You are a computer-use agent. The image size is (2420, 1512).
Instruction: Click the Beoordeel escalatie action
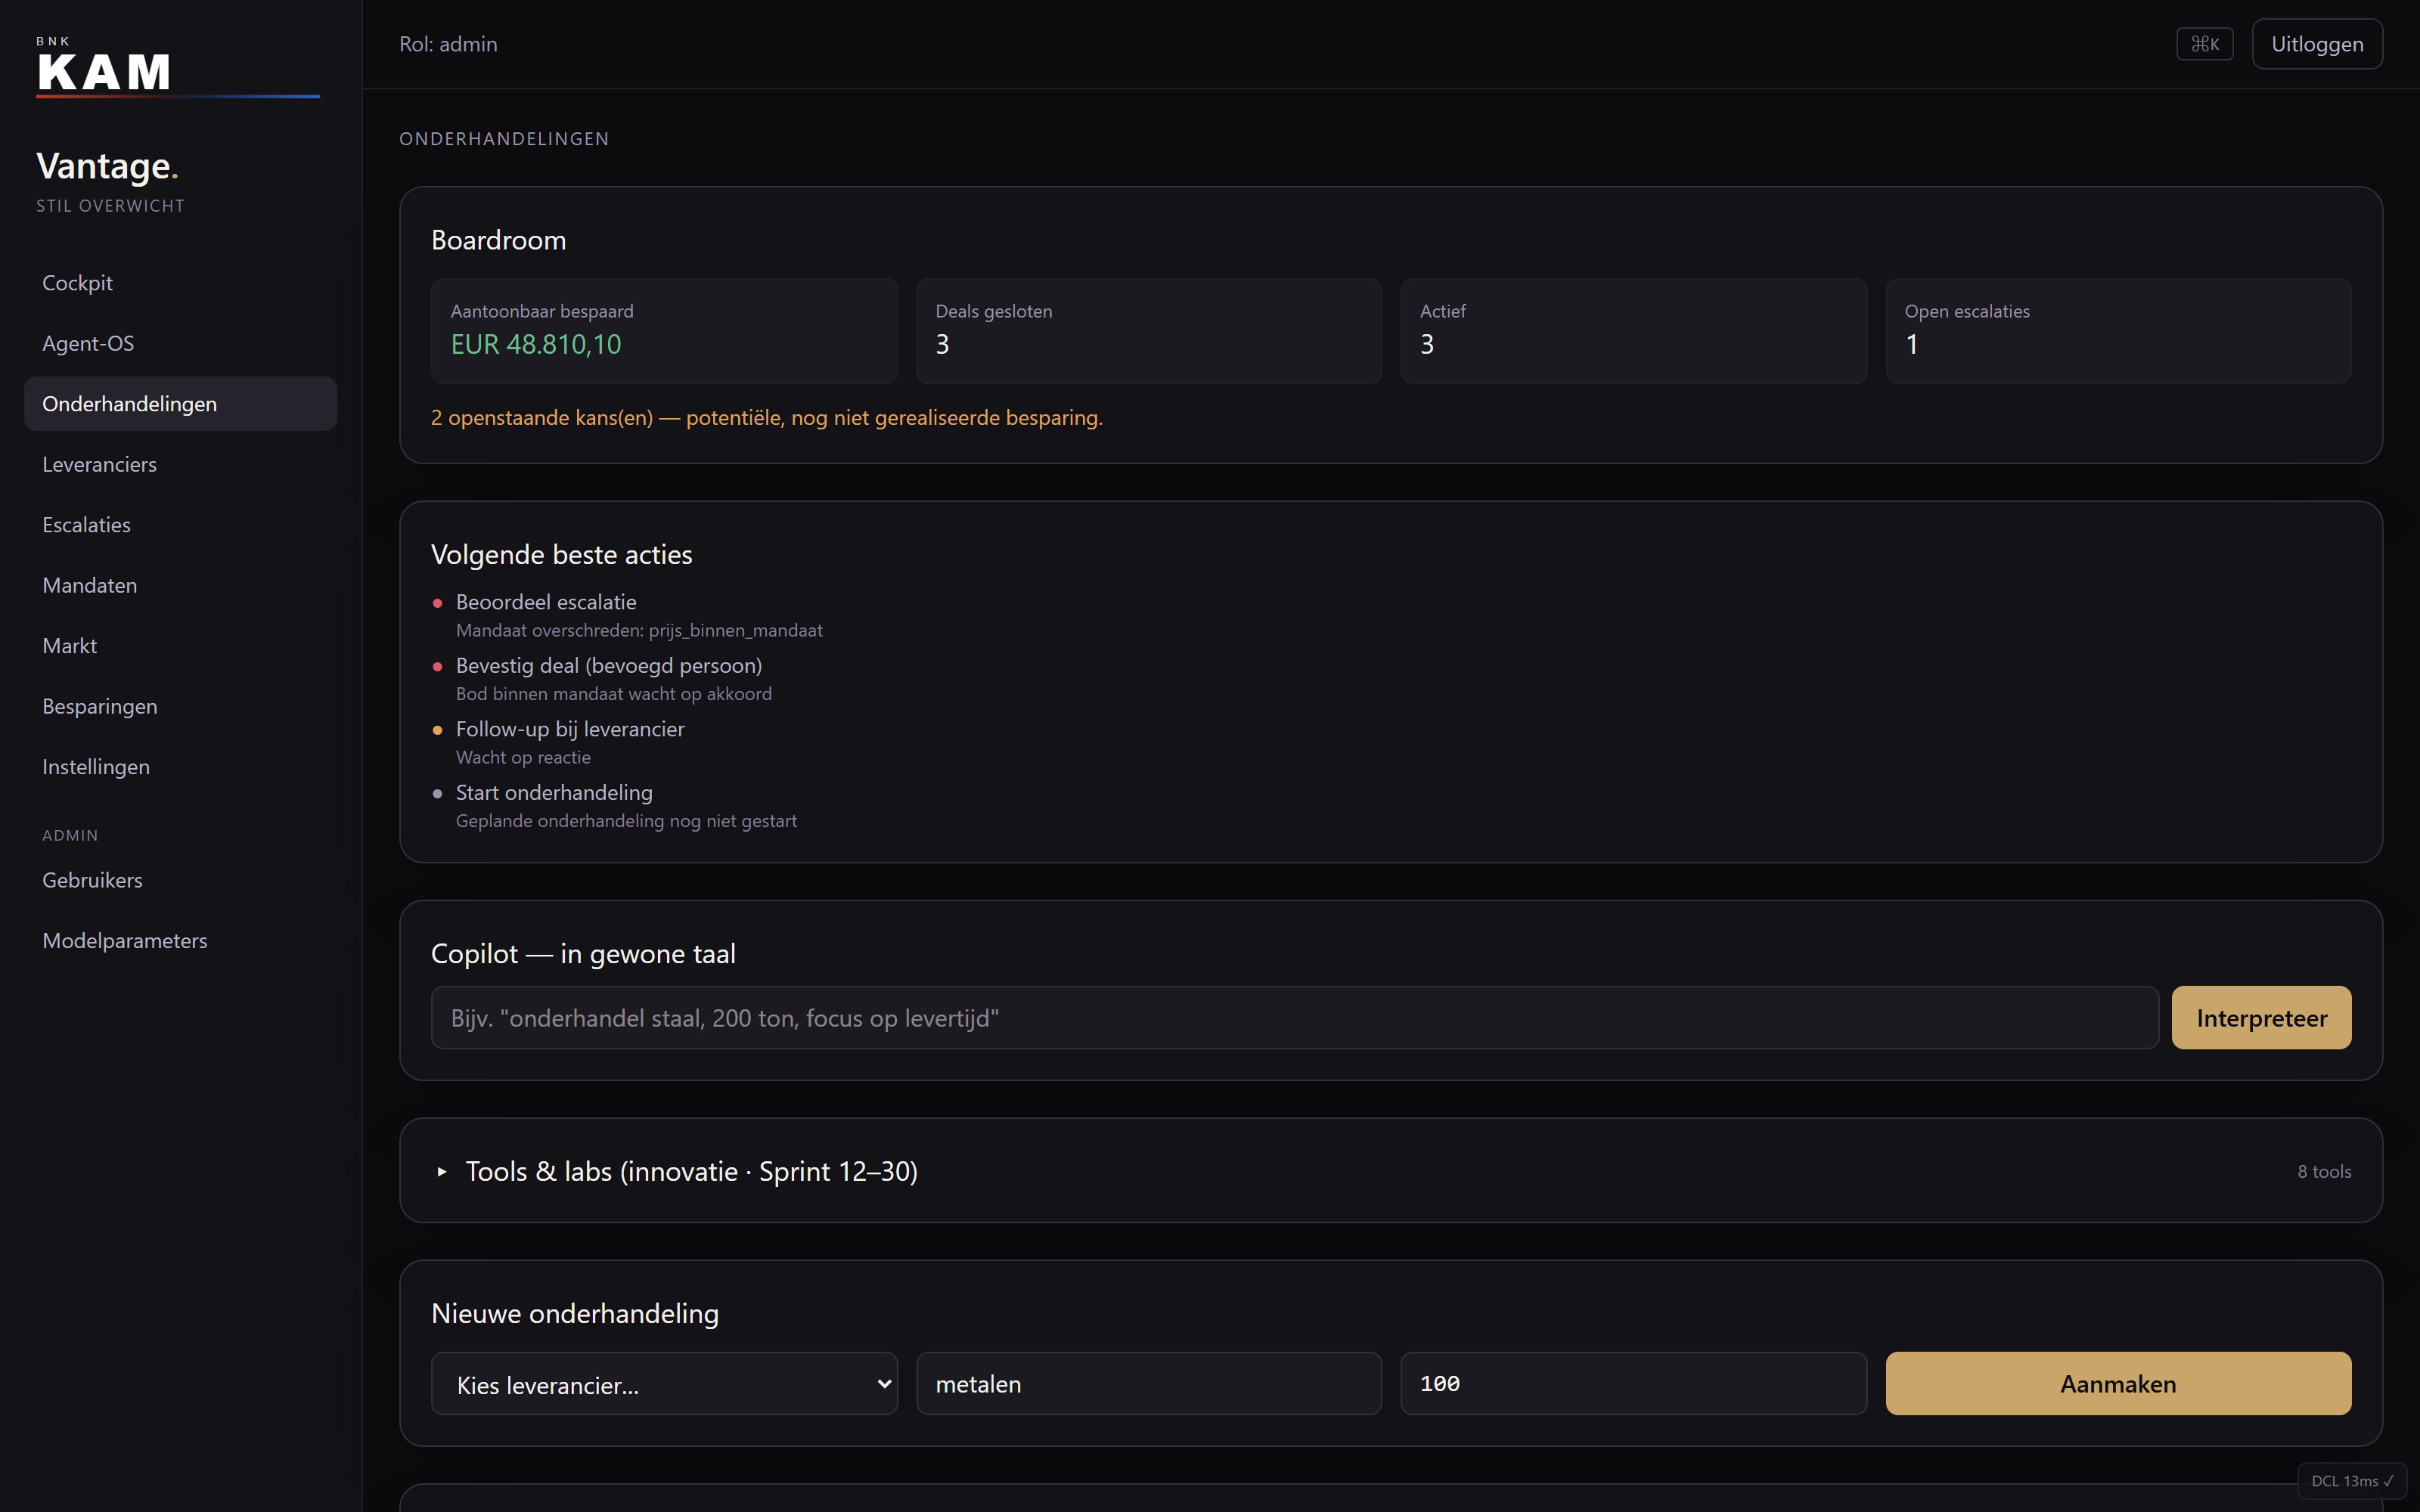[546, 602]
